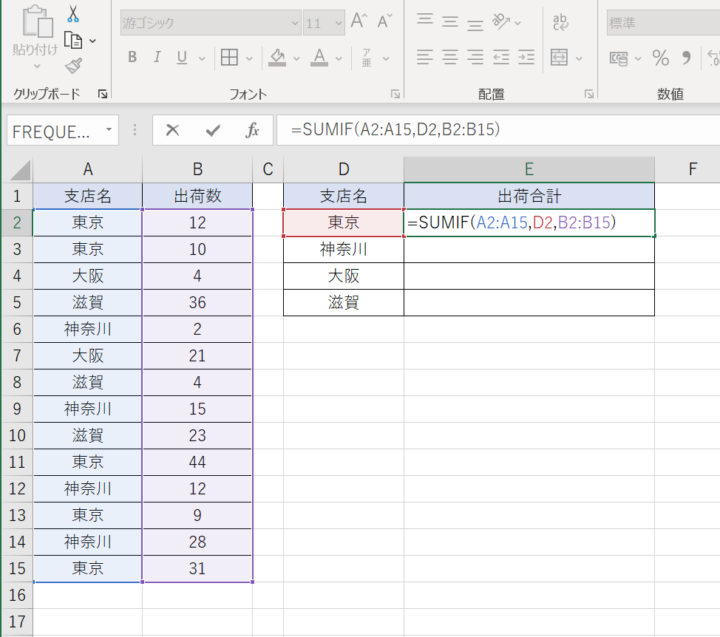Expand the font color dropdown arrow

coord(338,58)
